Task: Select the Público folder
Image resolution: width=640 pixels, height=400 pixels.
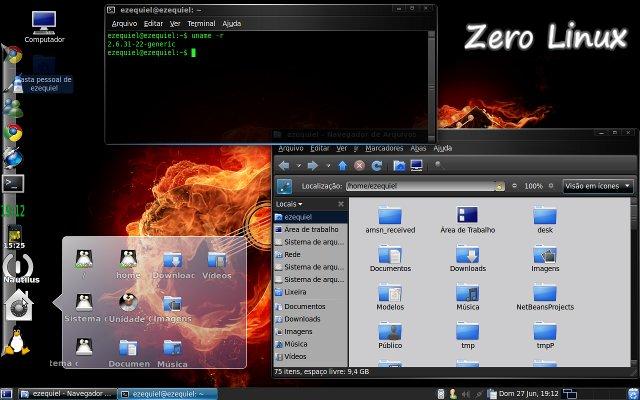Action: [x=390, y=335]
